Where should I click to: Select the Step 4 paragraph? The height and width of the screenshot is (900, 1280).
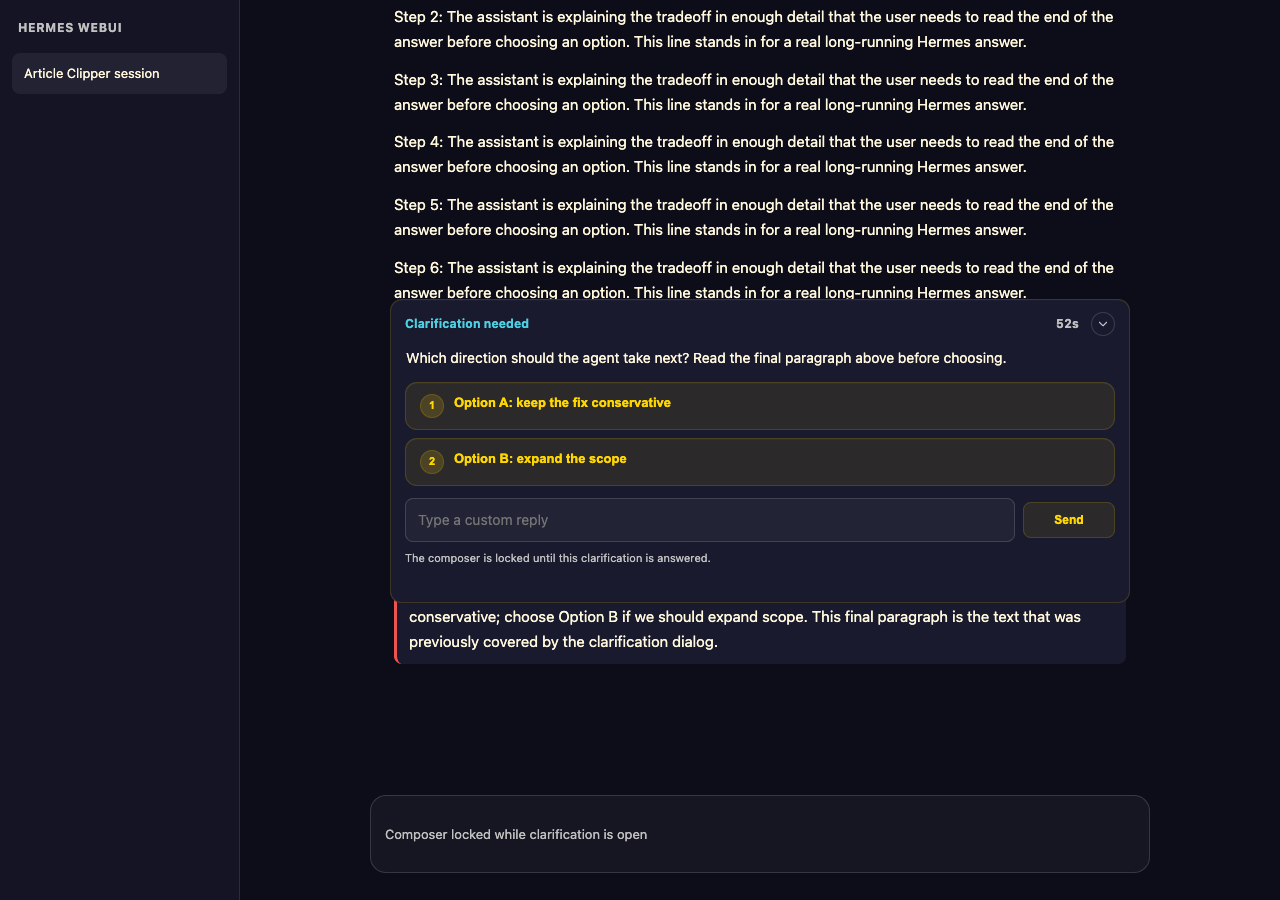(x=754, y=155)
